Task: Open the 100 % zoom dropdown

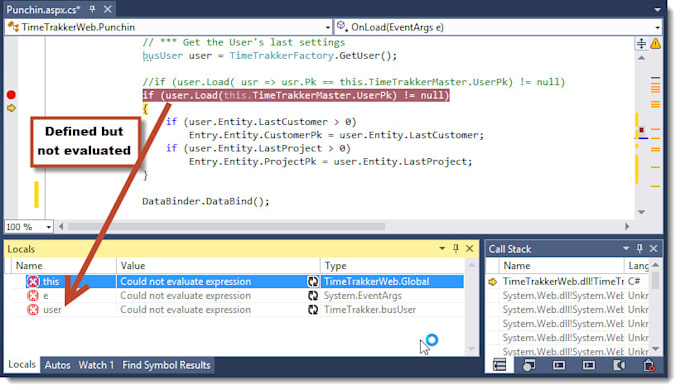Action: 49,227
